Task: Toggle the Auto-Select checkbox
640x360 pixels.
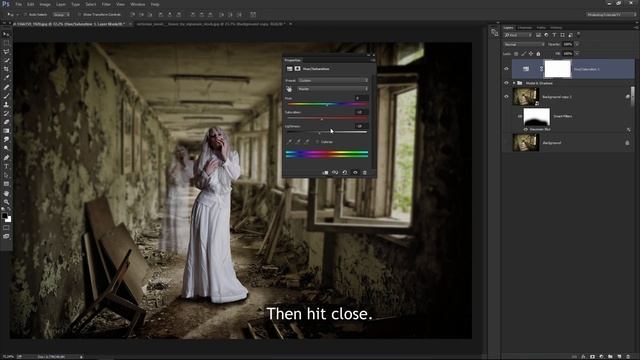Action: (x=25, y=14)
